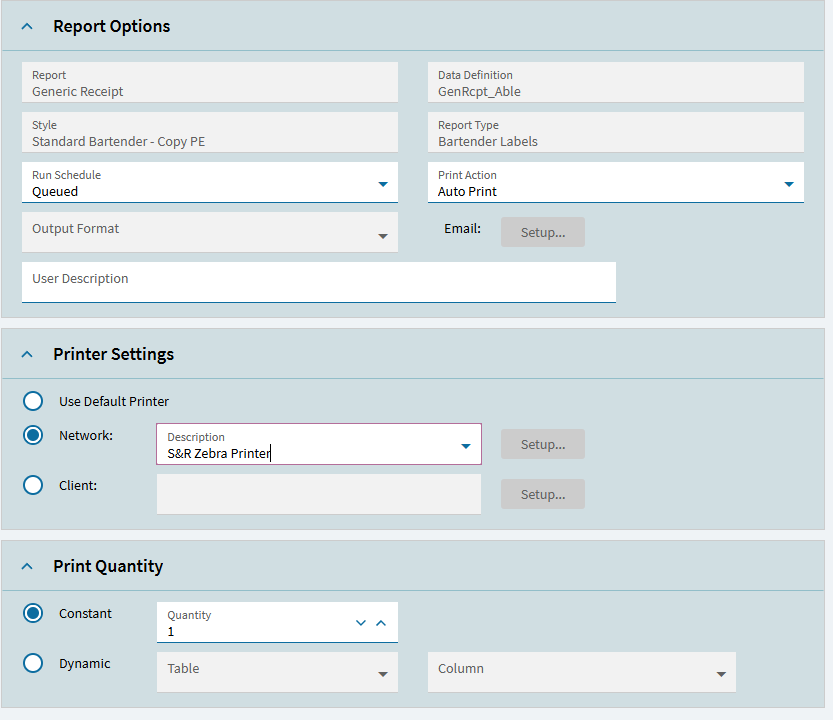The height and width of the screenshot is (720, 833).
Task: Expand the Output Format dropdown
Action: tap(382, 236)
